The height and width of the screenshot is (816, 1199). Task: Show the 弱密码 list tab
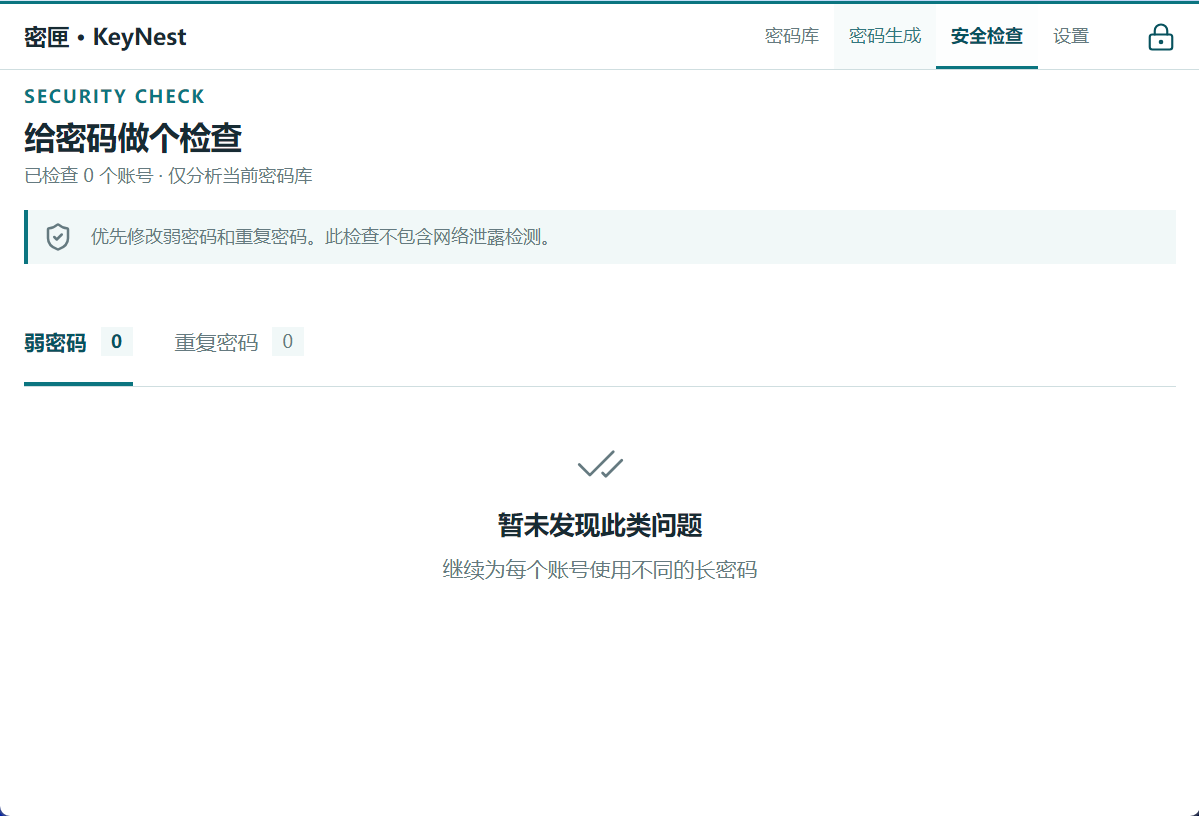click(78, 343)
